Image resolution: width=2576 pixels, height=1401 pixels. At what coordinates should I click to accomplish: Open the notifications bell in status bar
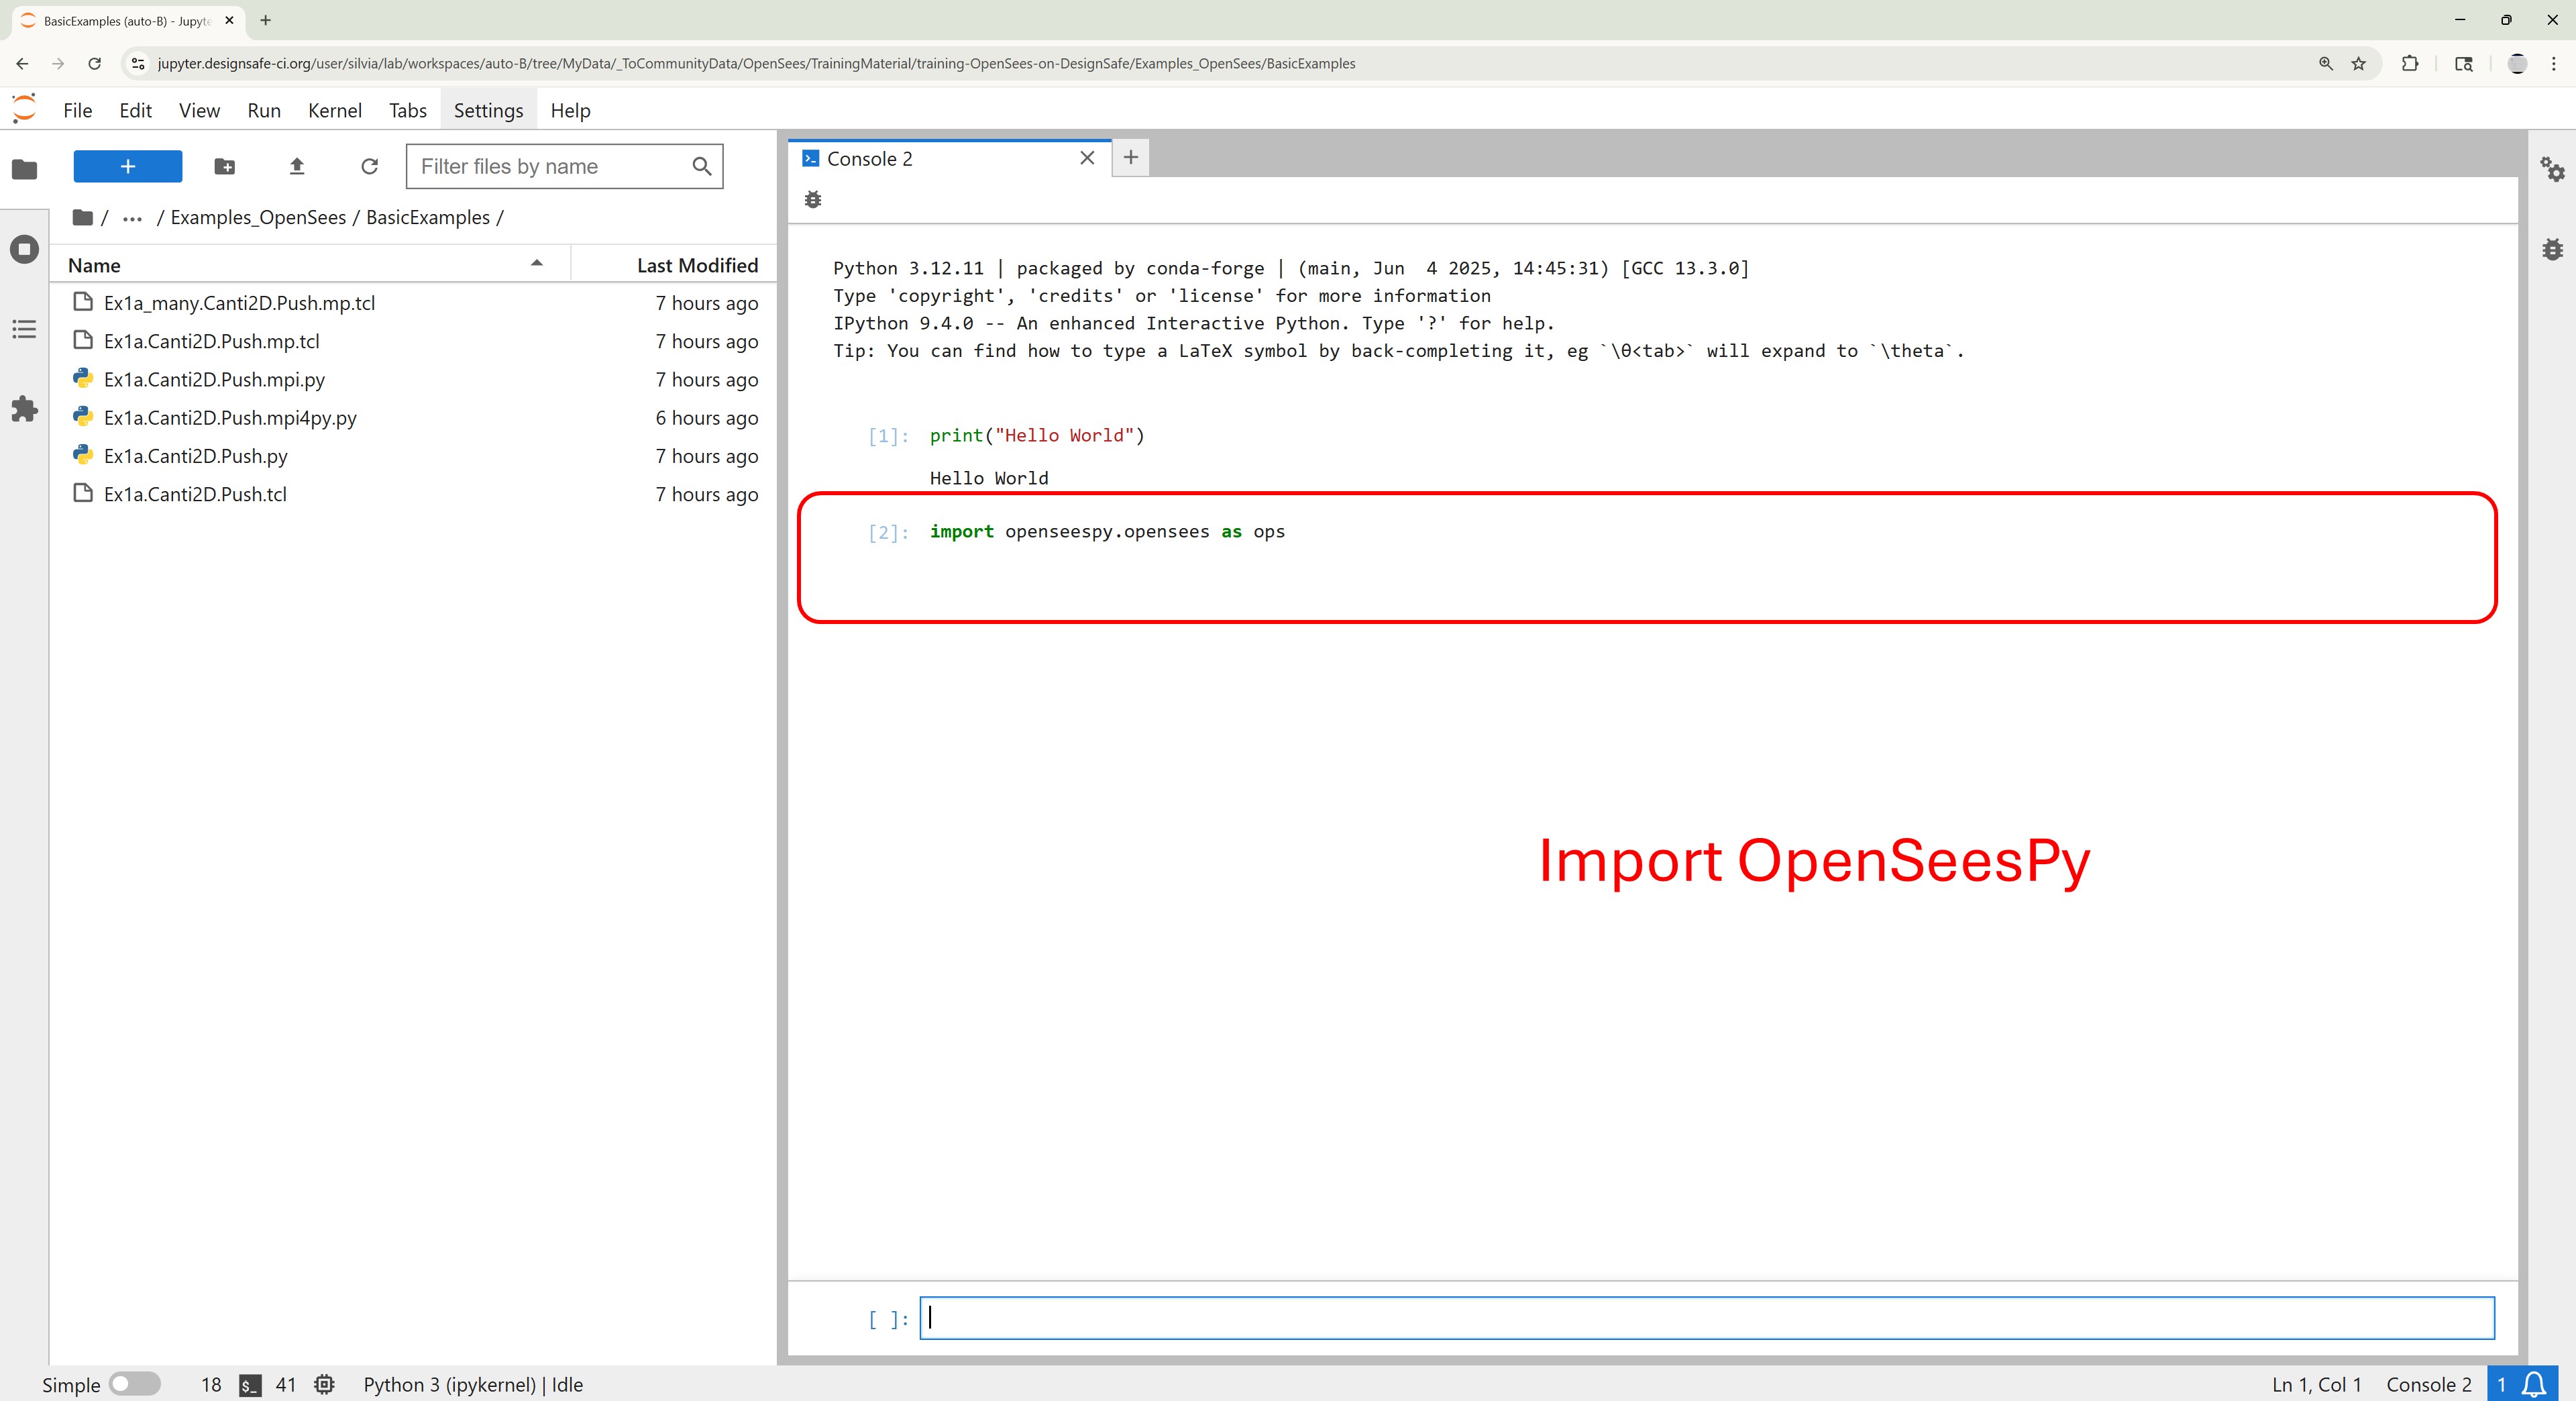[x=2534, y=1384]
